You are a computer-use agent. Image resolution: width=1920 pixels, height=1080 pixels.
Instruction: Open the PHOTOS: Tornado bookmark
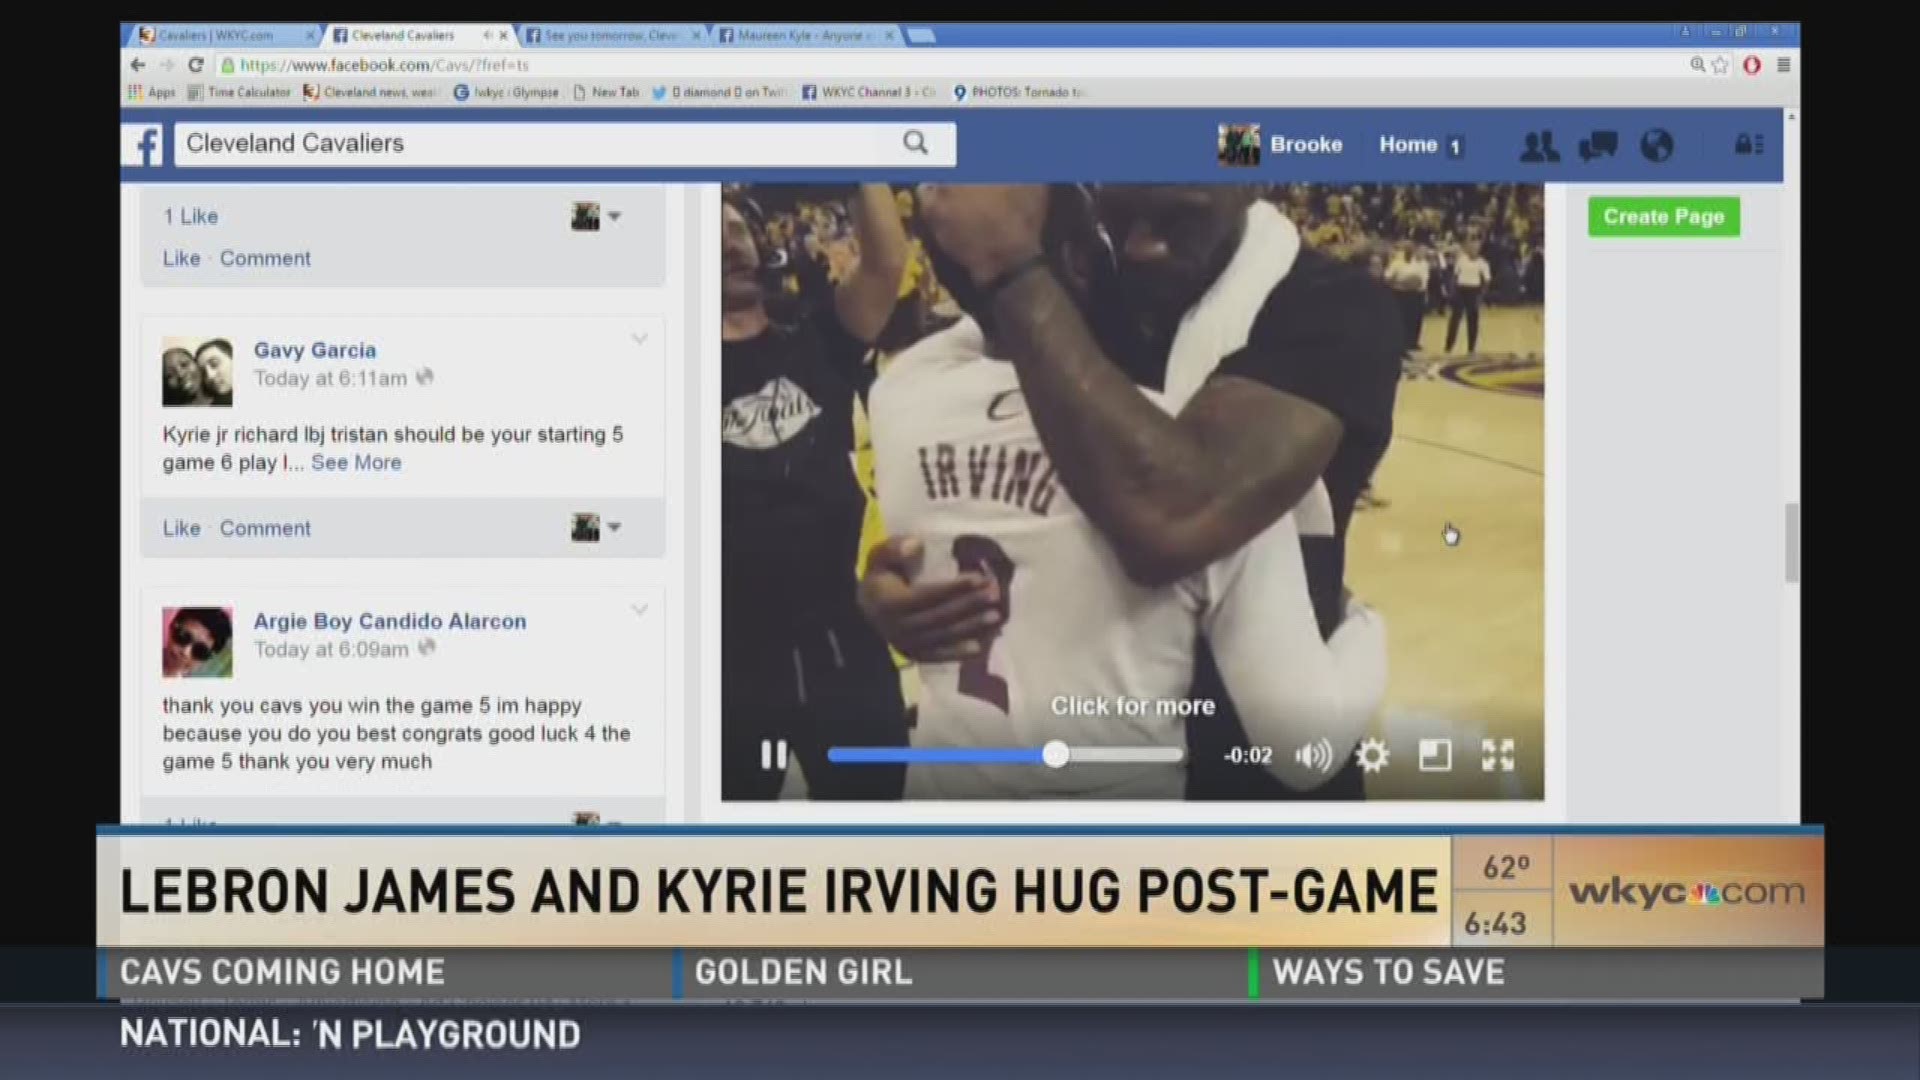click(1020, 92)
